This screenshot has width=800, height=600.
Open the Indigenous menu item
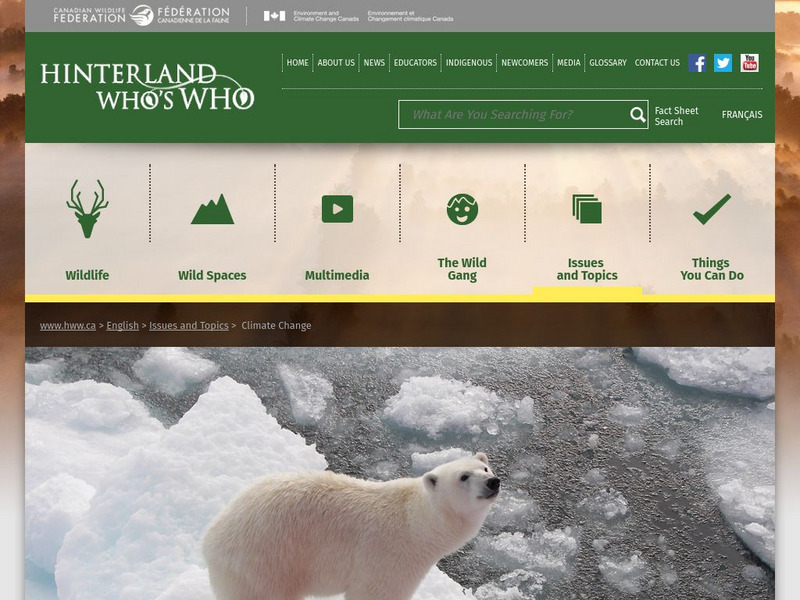pos(469,63)
